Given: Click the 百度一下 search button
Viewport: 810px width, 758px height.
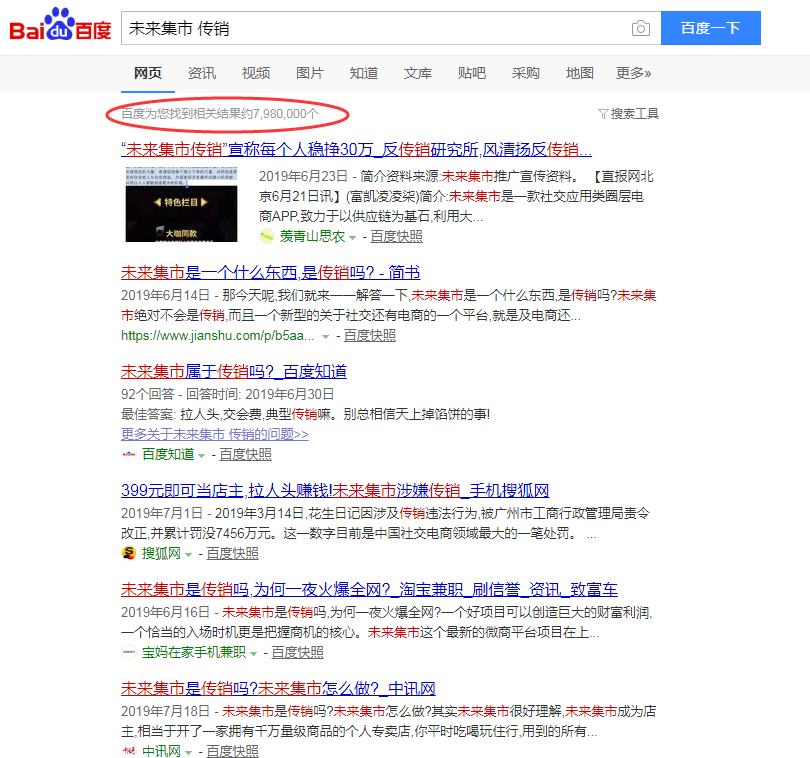Looking at the screenshot, I should (711, 28).
